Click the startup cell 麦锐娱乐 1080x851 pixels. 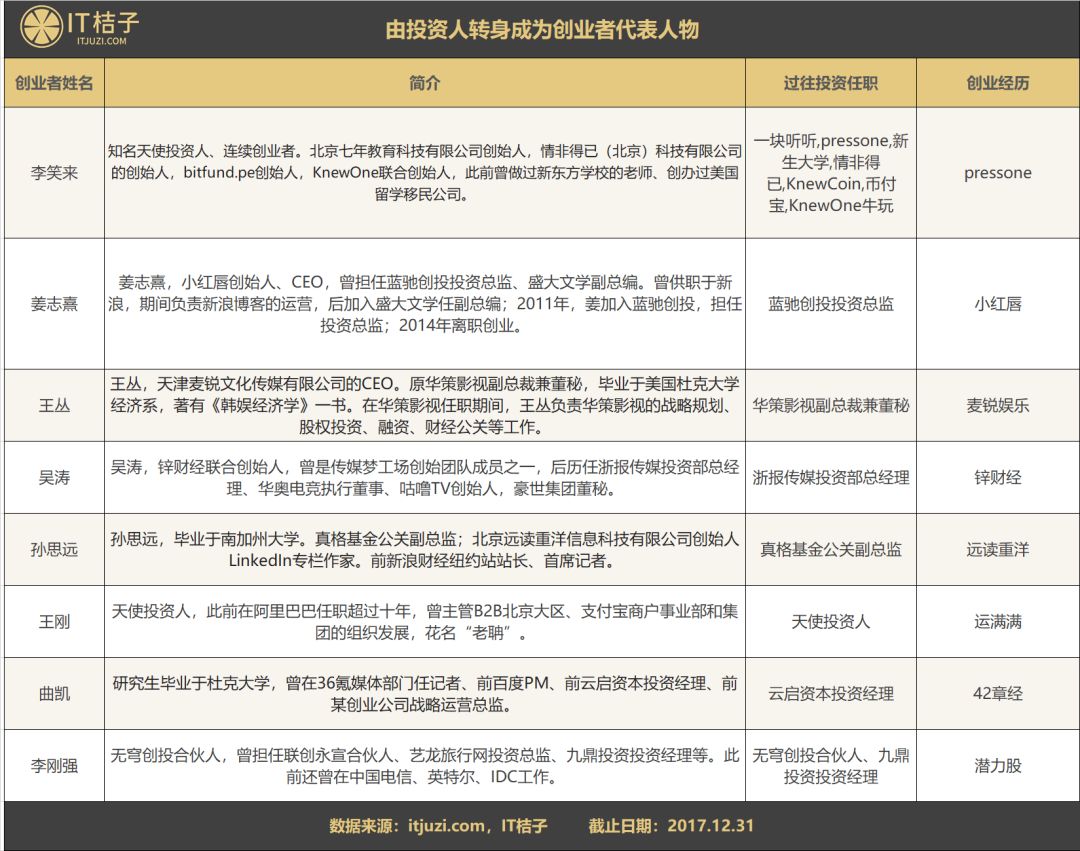997,406
